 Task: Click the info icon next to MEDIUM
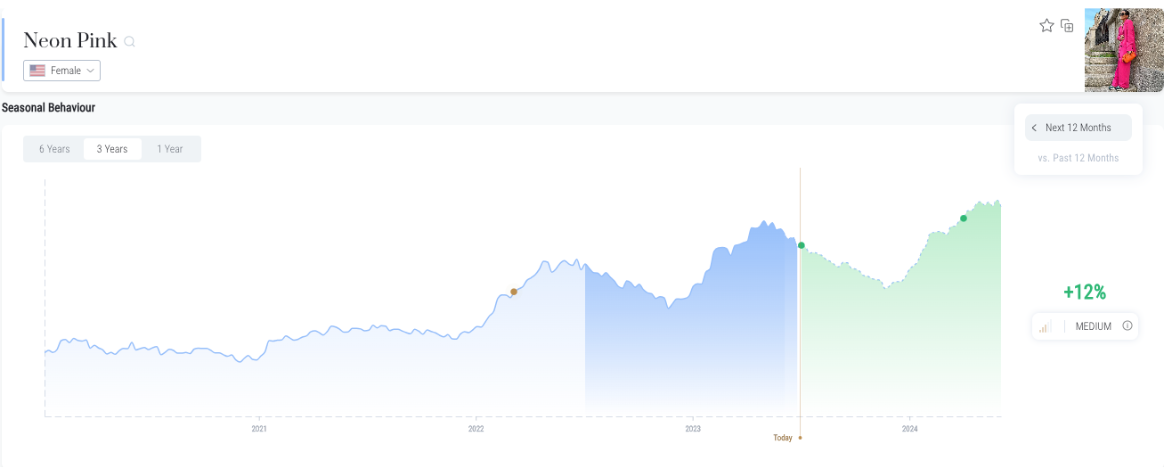coord(1127,326)
